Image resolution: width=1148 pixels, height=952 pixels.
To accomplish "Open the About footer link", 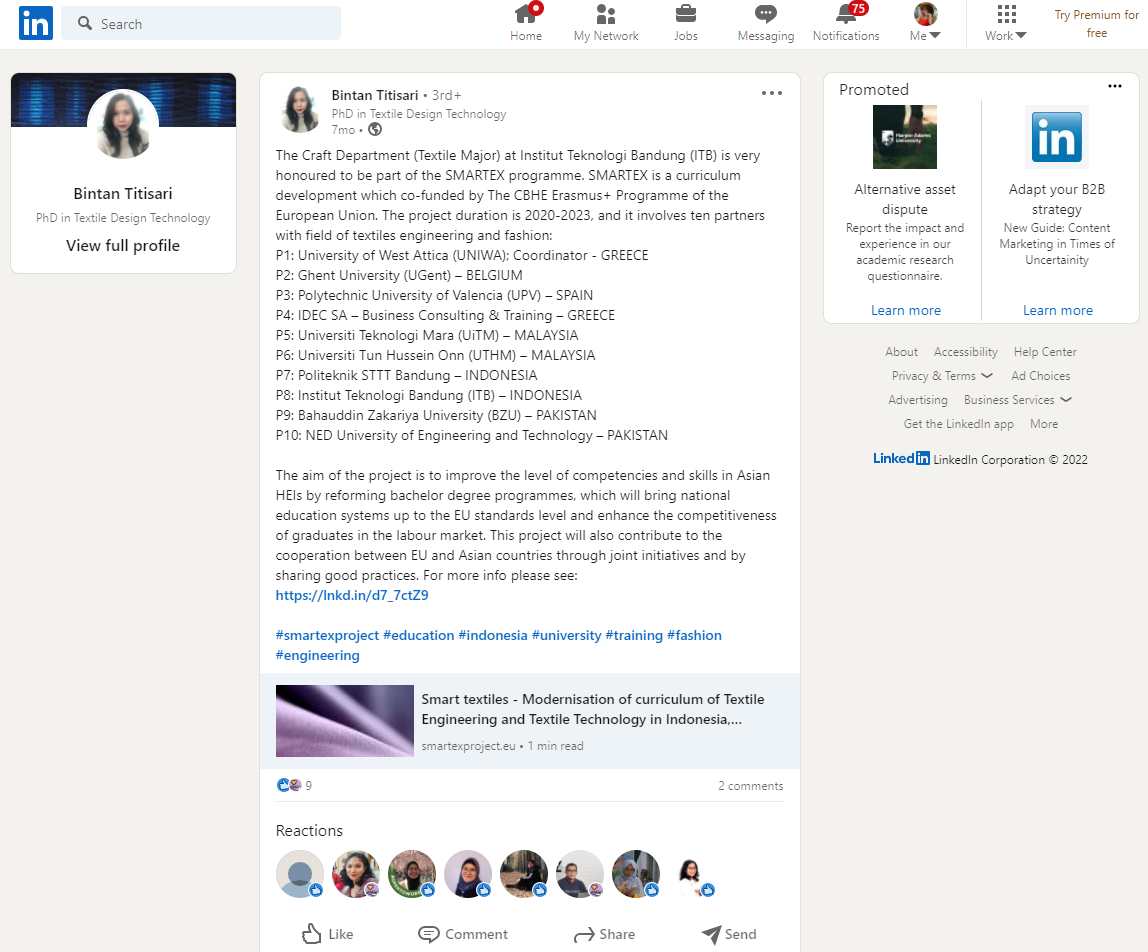I will tap(901, 352).
